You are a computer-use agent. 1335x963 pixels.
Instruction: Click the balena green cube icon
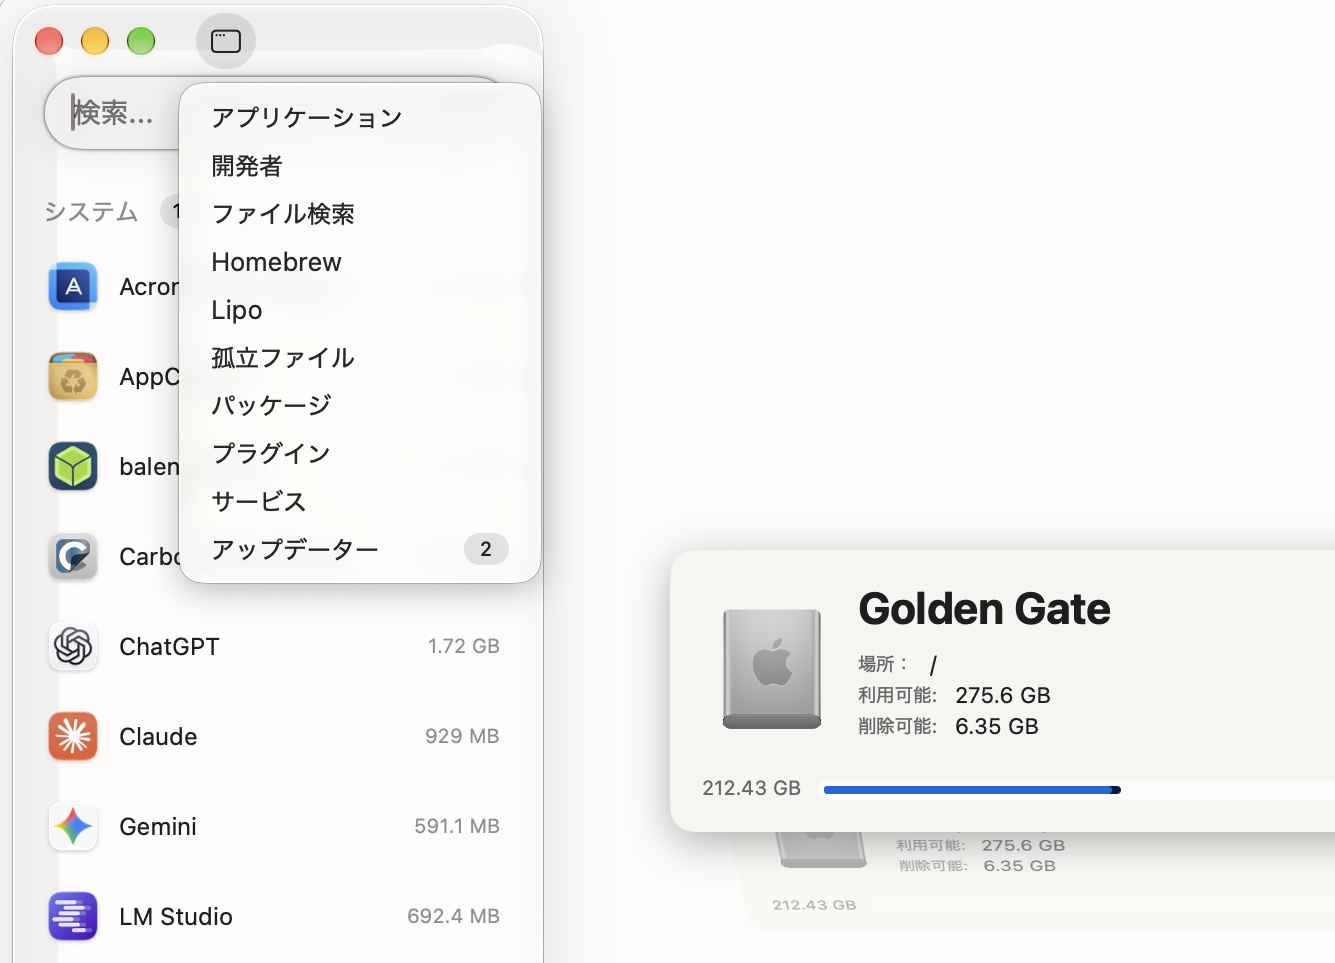(73, 467)
